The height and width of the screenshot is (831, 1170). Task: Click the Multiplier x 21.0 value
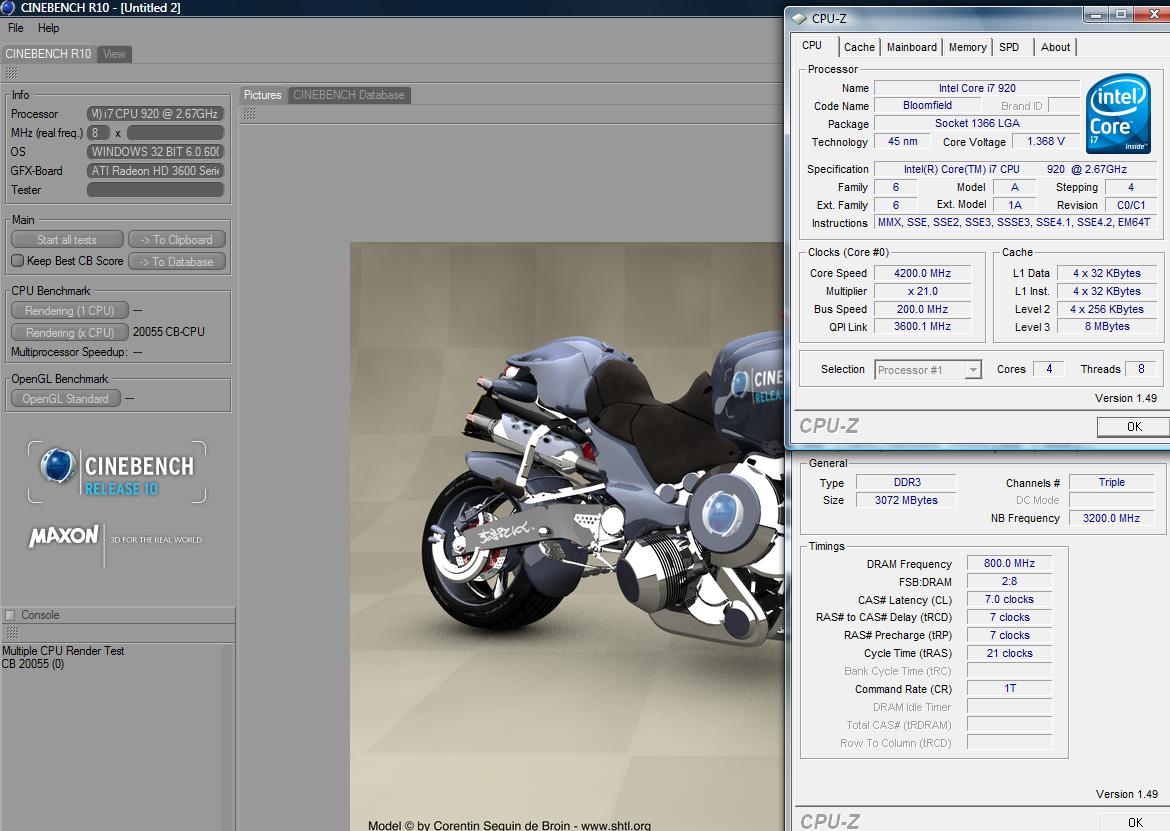click(x=922, y=291)
